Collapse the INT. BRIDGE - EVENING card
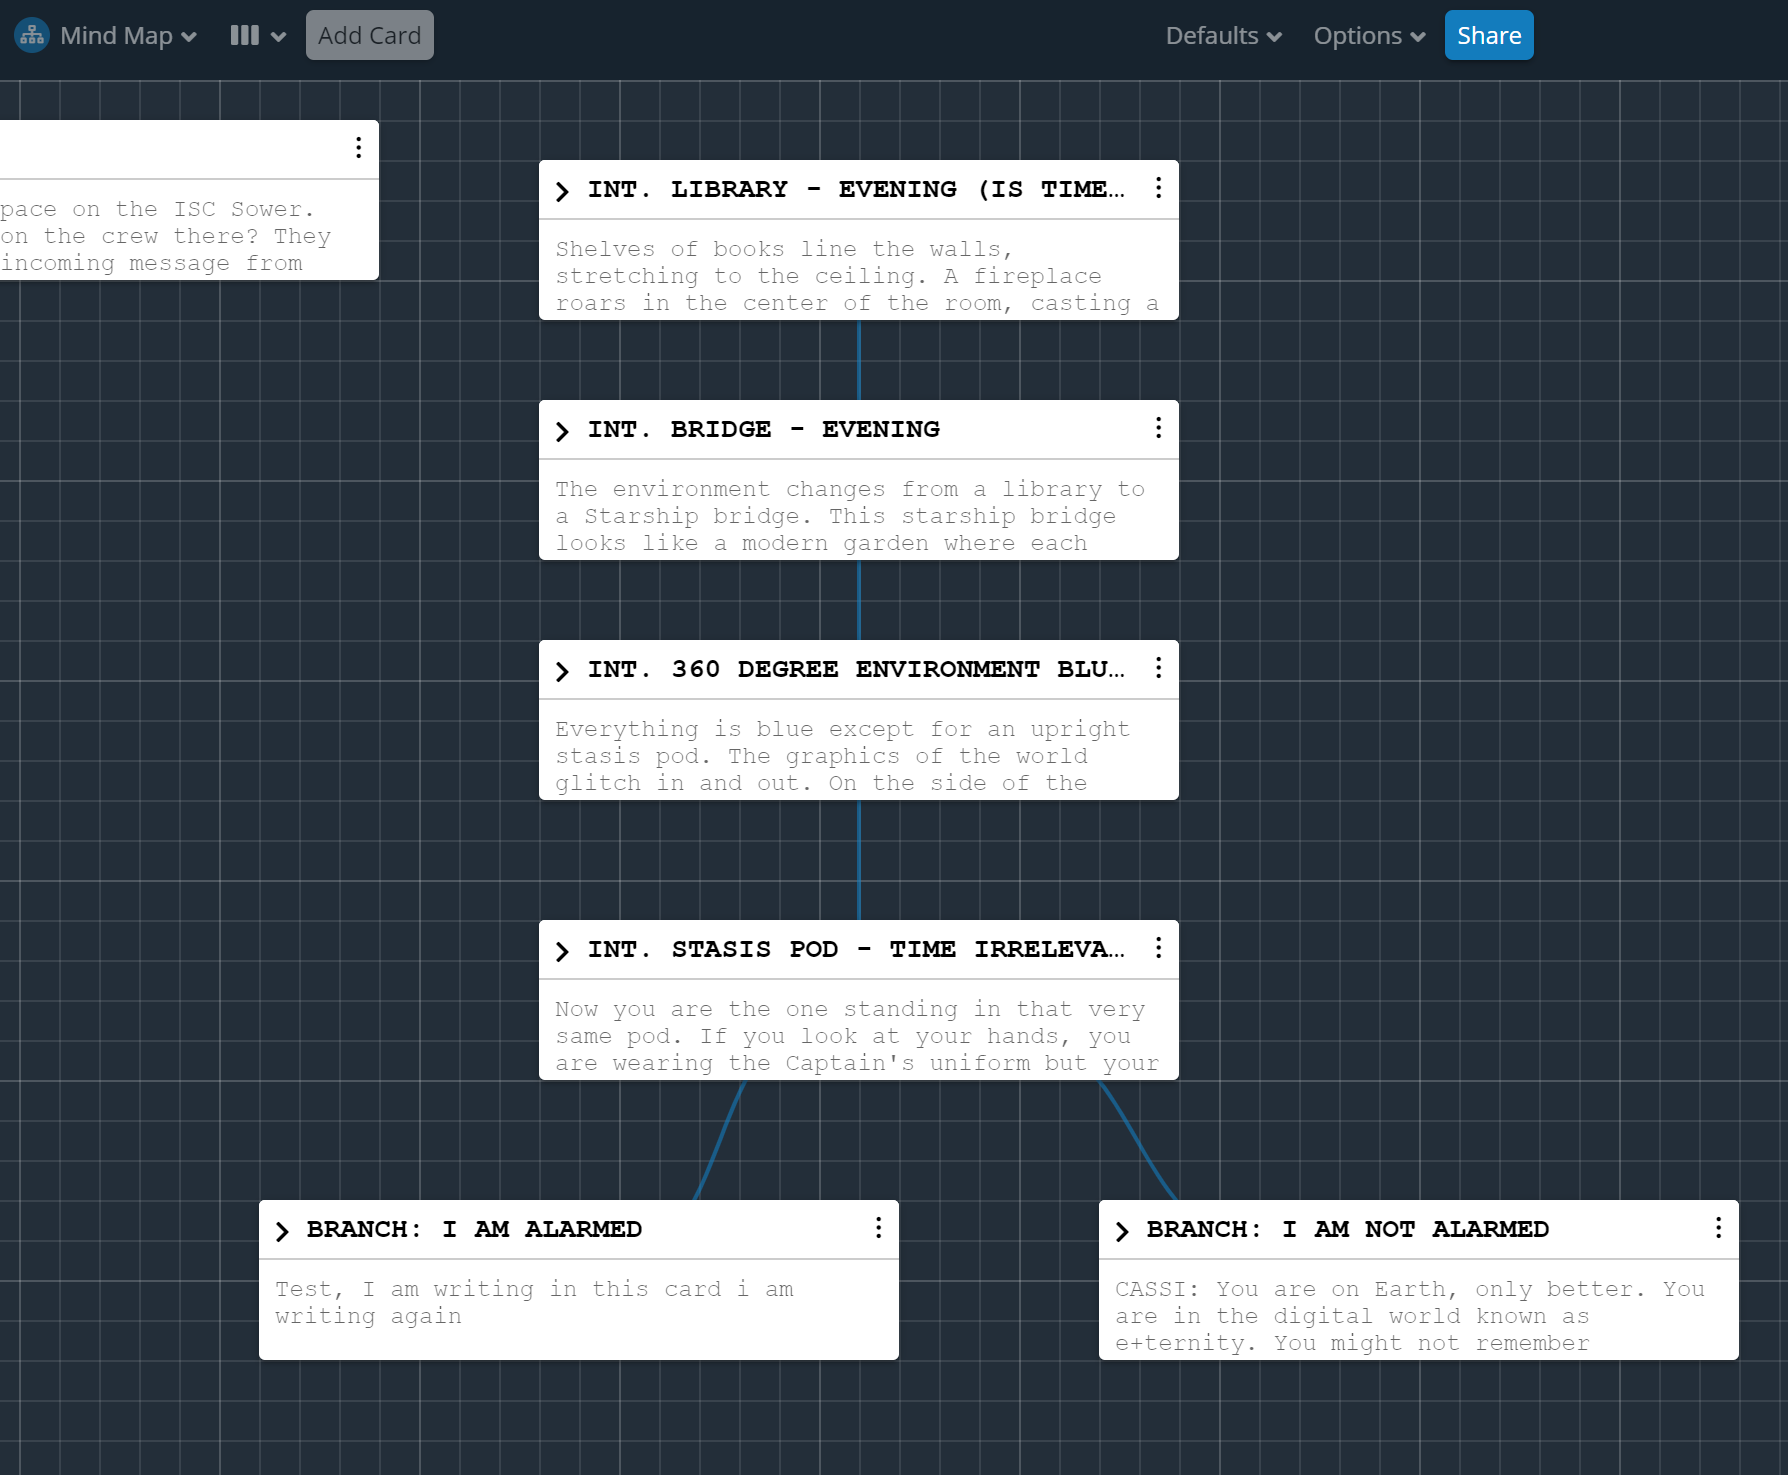The height and width of the screenshot is (1475, 1788). click(564, 430)
